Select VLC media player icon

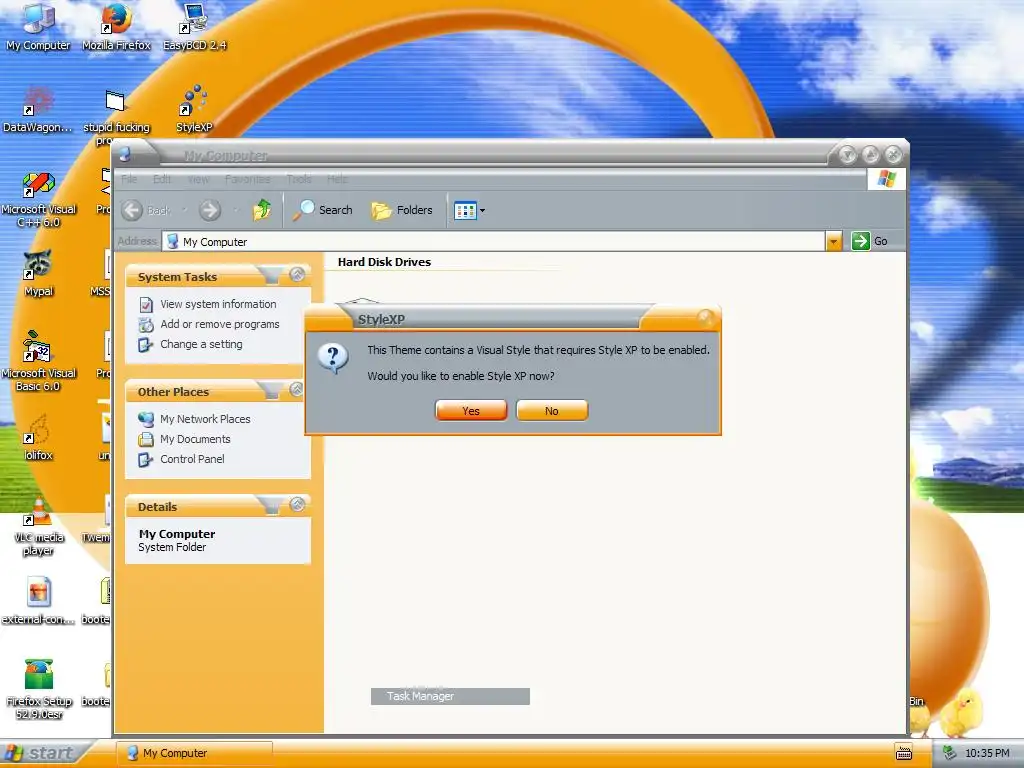[x=39, y=528]
